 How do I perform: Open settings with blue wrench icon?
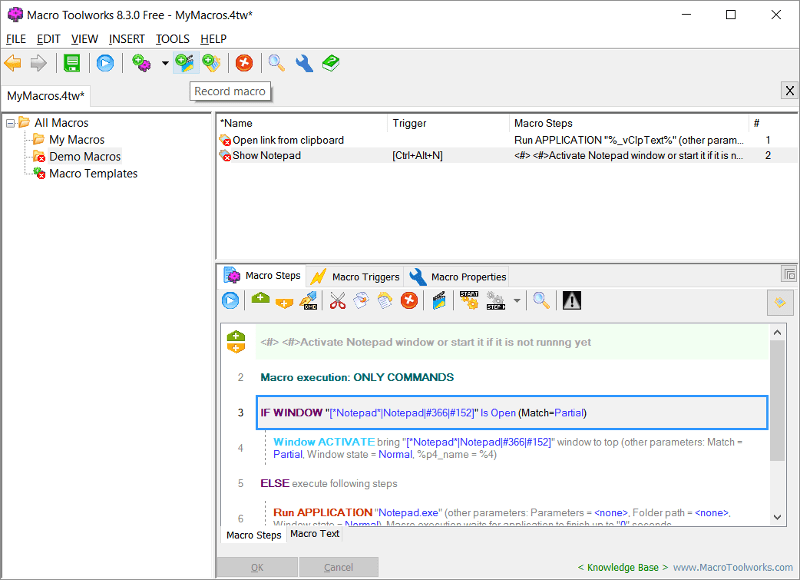pos(304,63)
